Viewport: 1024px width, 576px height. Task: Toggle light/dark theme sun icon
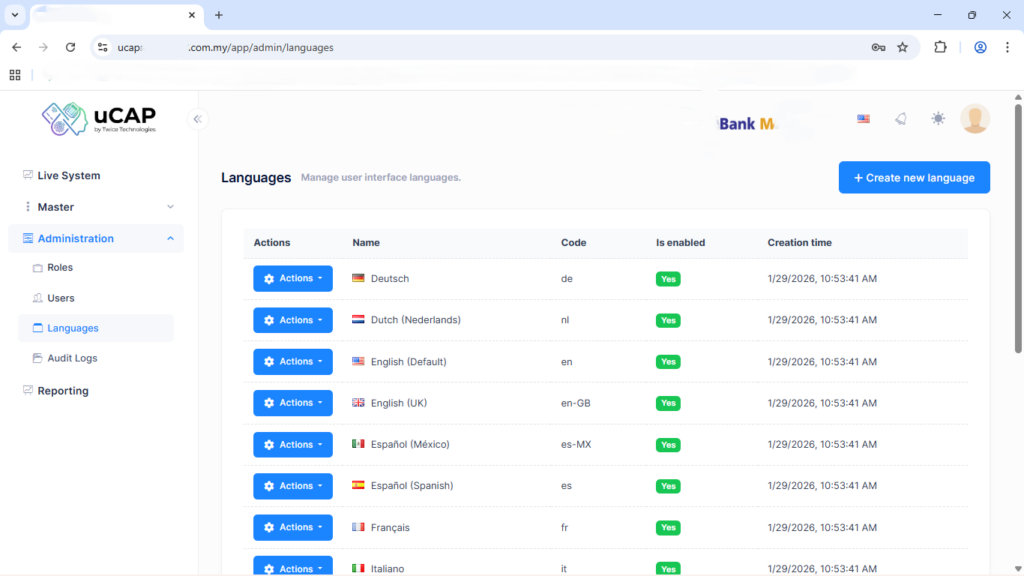pos(937,119)
